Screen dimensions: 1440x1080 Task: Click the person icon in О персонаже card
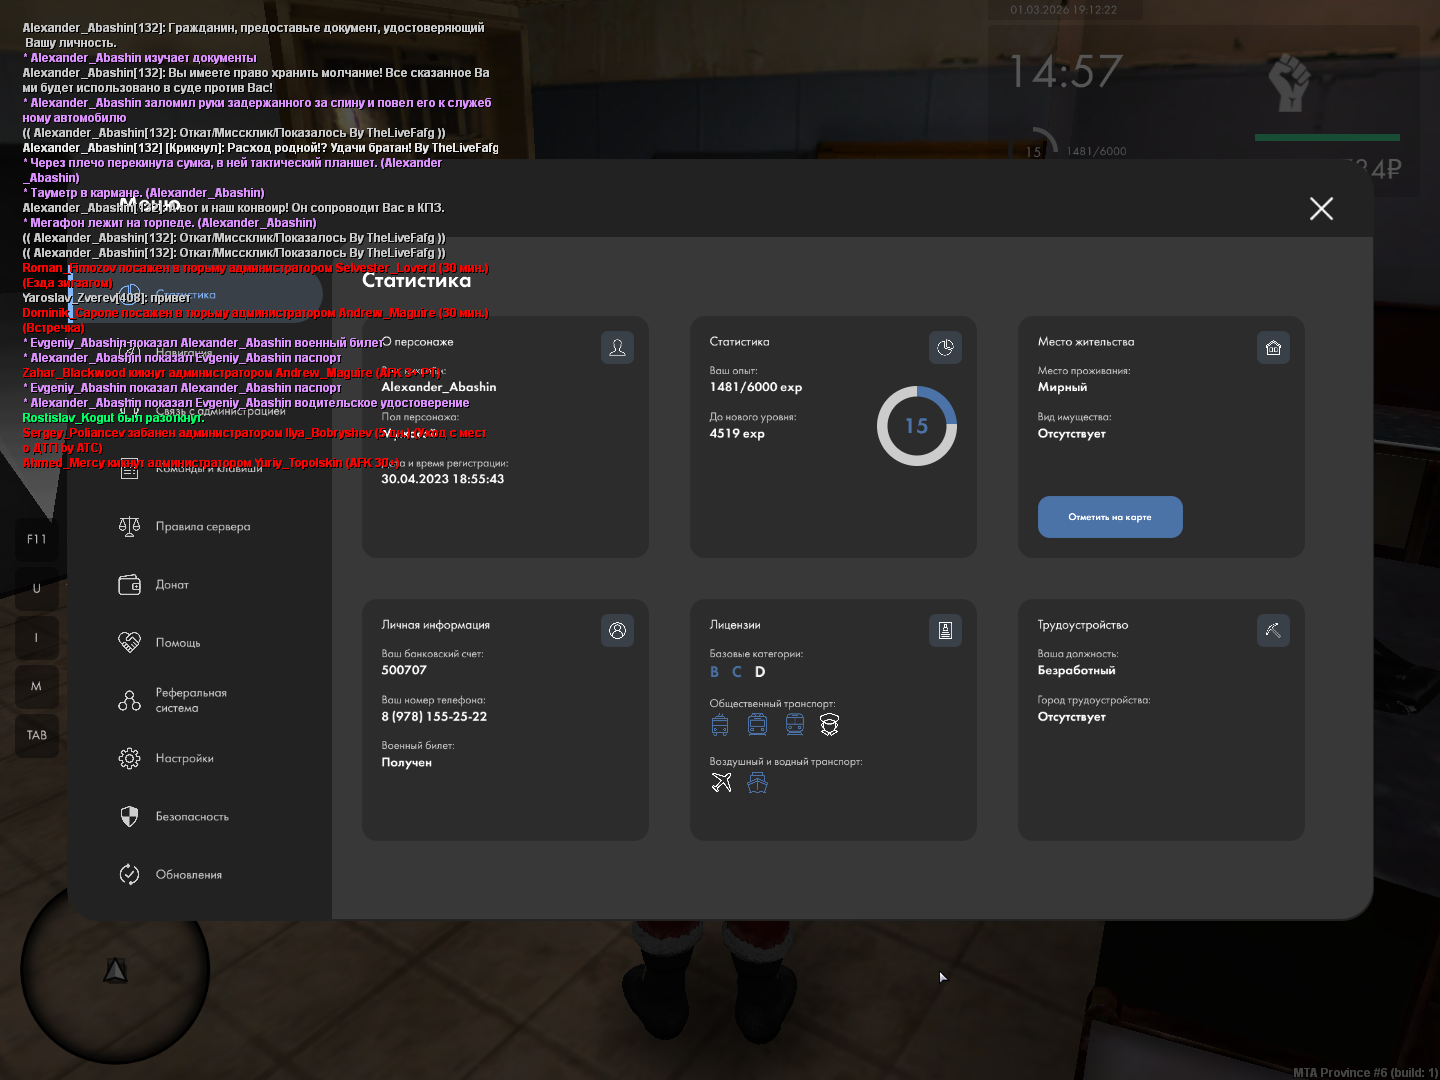[617, 348]
